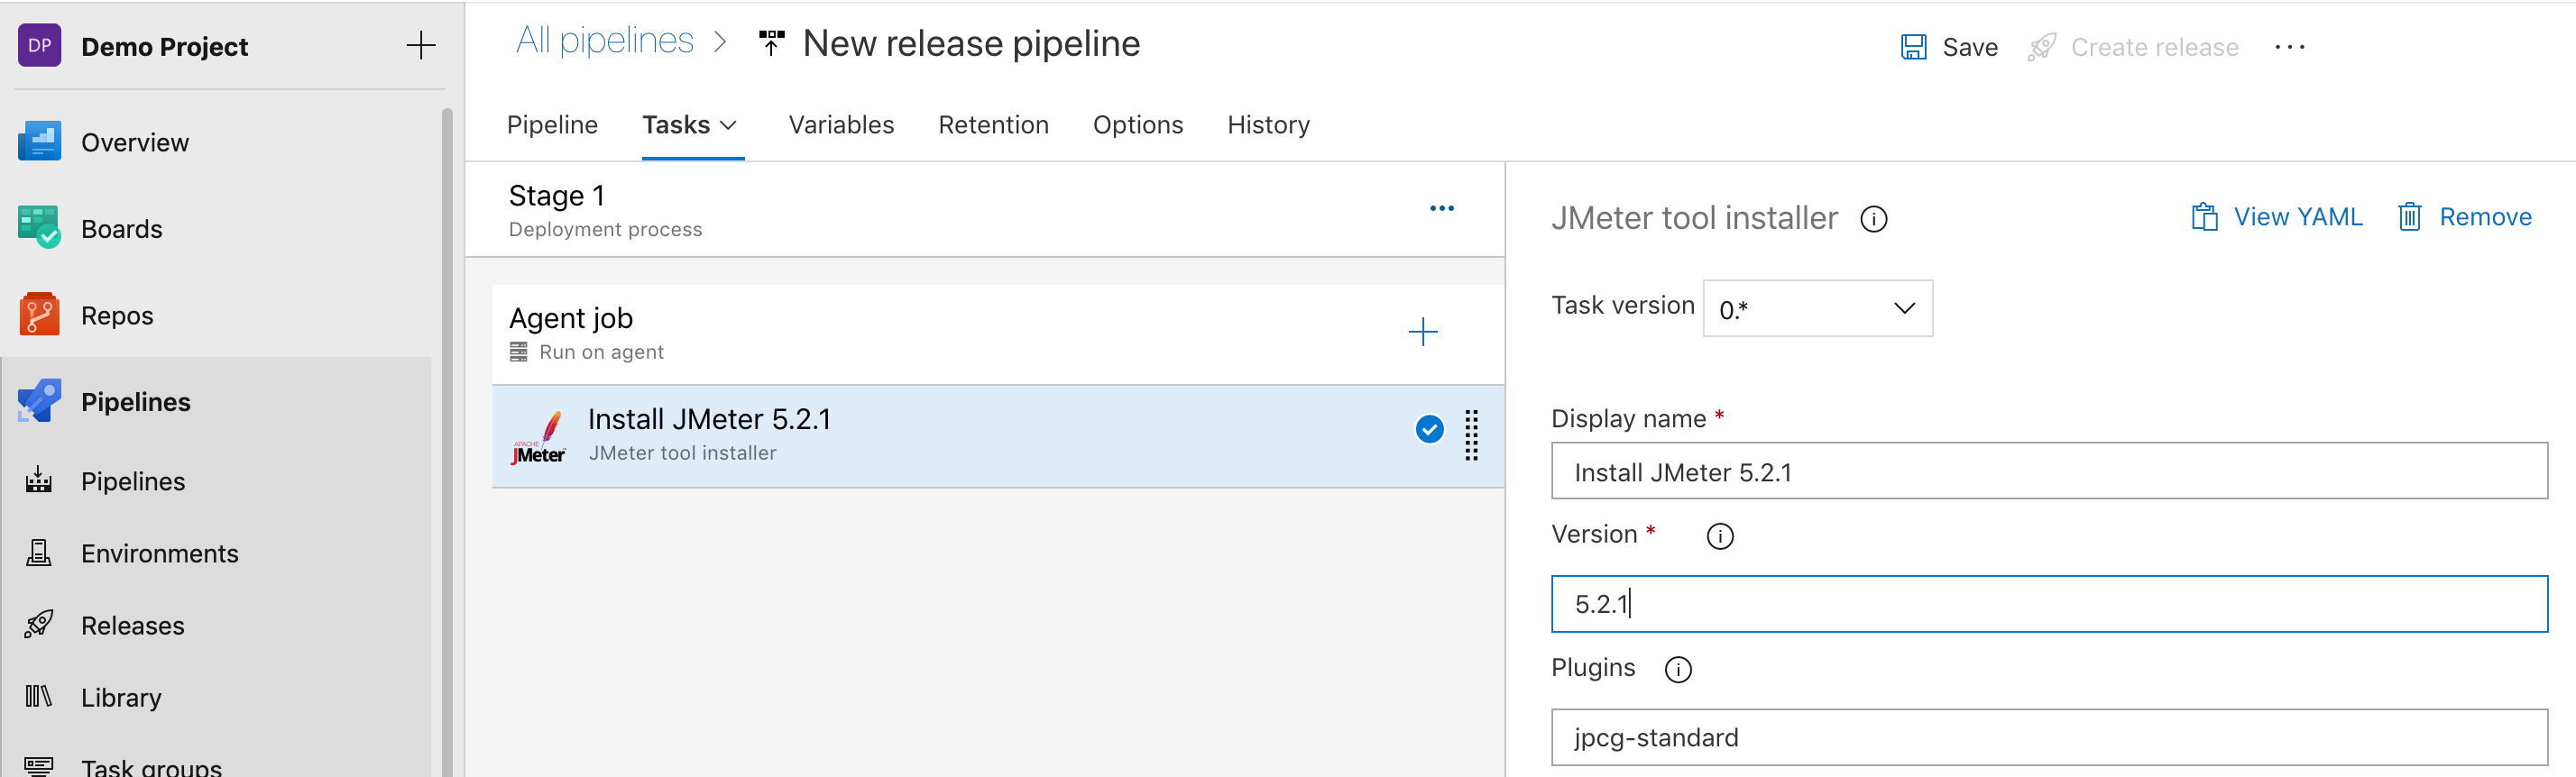The width and height of the screenshot is (2576, 777).
Task: Open Stage 1 ellipsis options menu
Action: tap(1441, 208)
